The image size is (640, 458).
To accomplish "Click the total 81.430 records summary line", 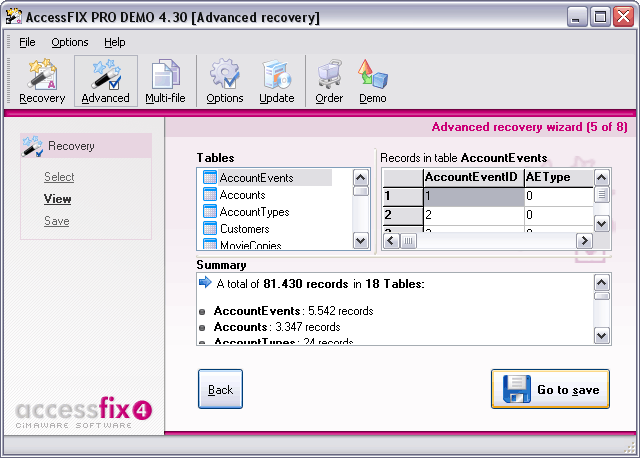I will [x=320, y=284].
